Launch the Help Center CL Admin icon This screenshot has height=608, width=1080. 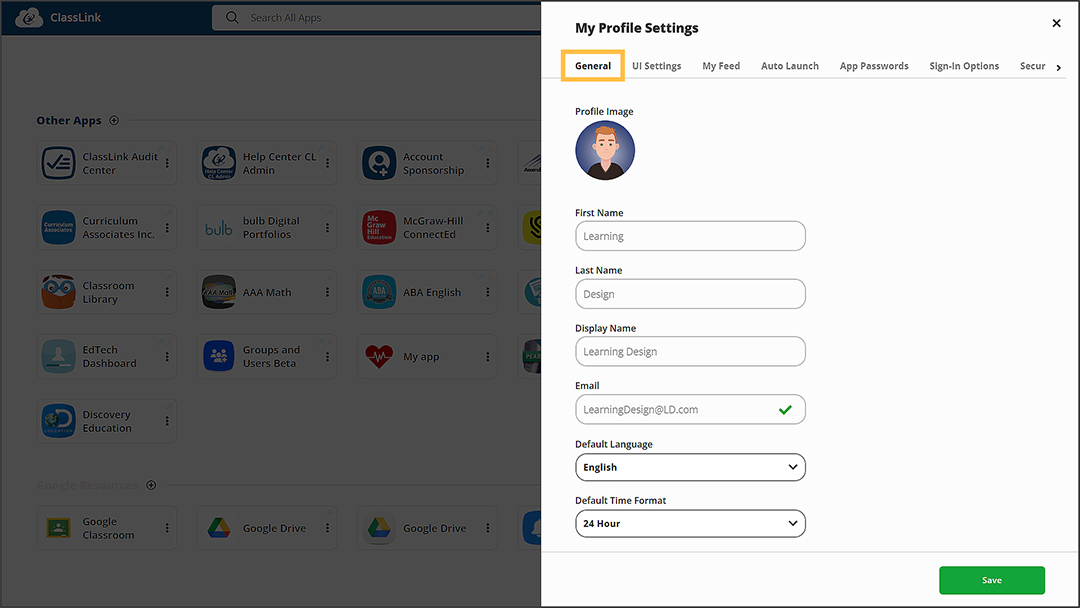pyautogui.click(x=219, y=163)
